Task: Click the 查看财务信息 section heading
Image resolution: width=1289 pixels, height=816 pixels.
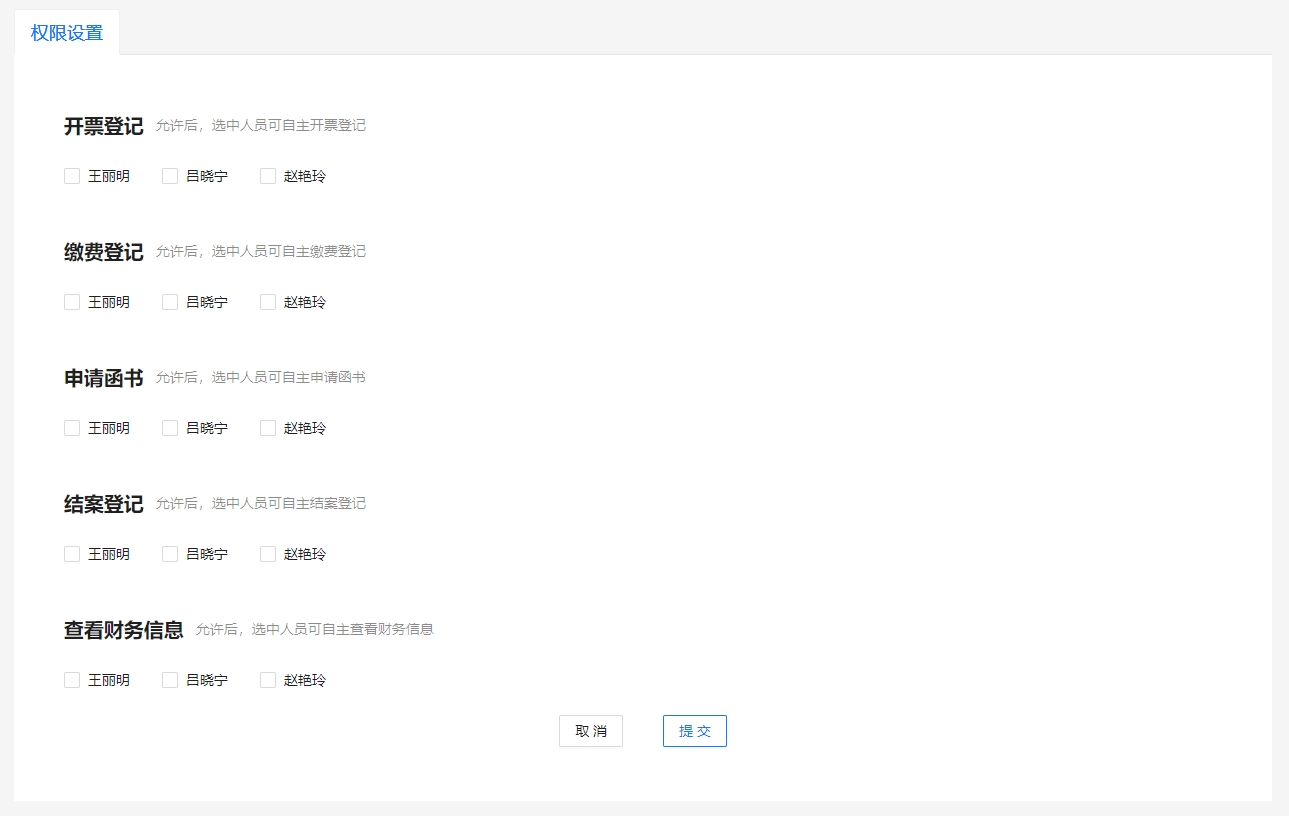Action: 124,630
